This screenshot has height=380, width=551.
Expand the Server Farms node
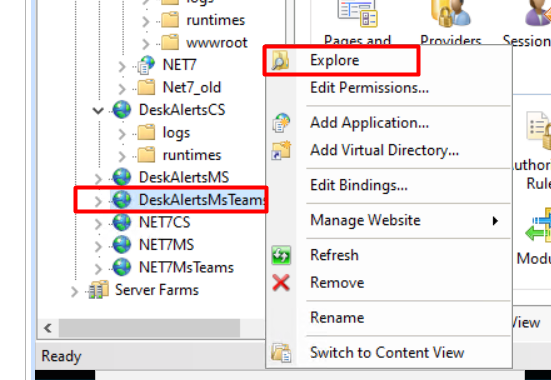click(74, 291)
